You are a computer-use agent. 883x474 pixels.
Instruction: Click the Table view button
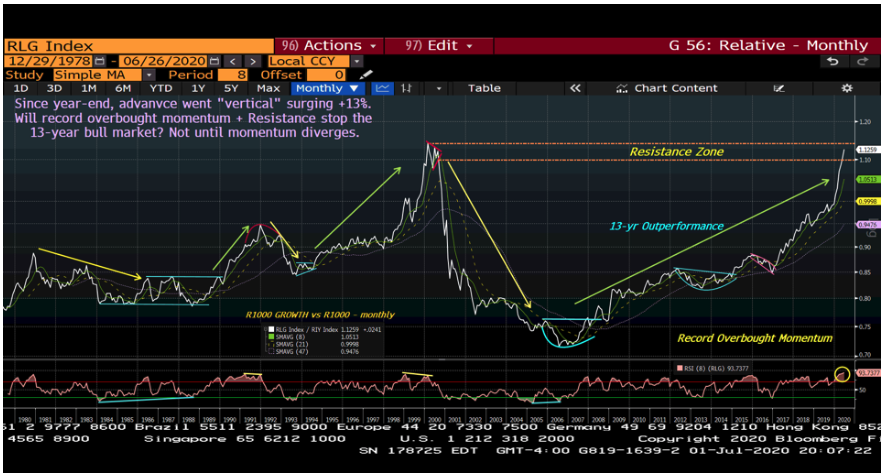pos(484,88)
